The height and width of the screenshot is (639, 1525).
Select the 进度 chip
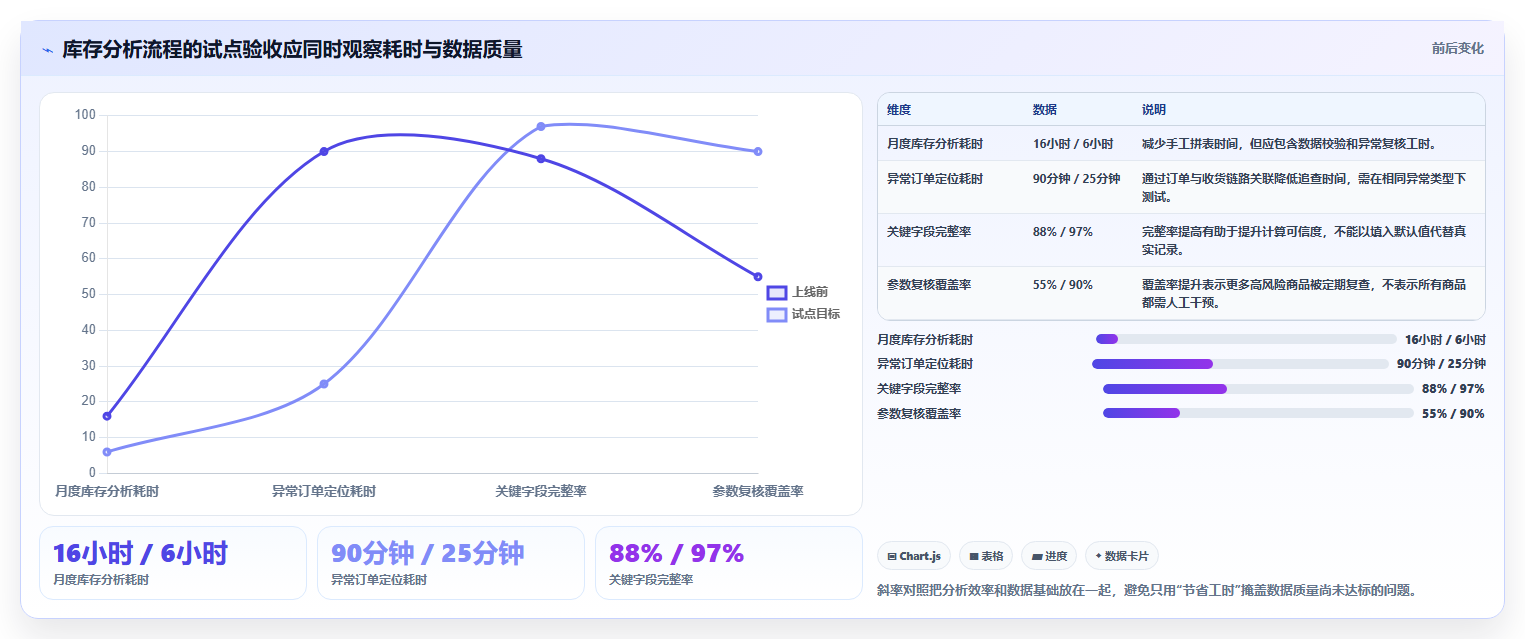tap(1049, 556)
